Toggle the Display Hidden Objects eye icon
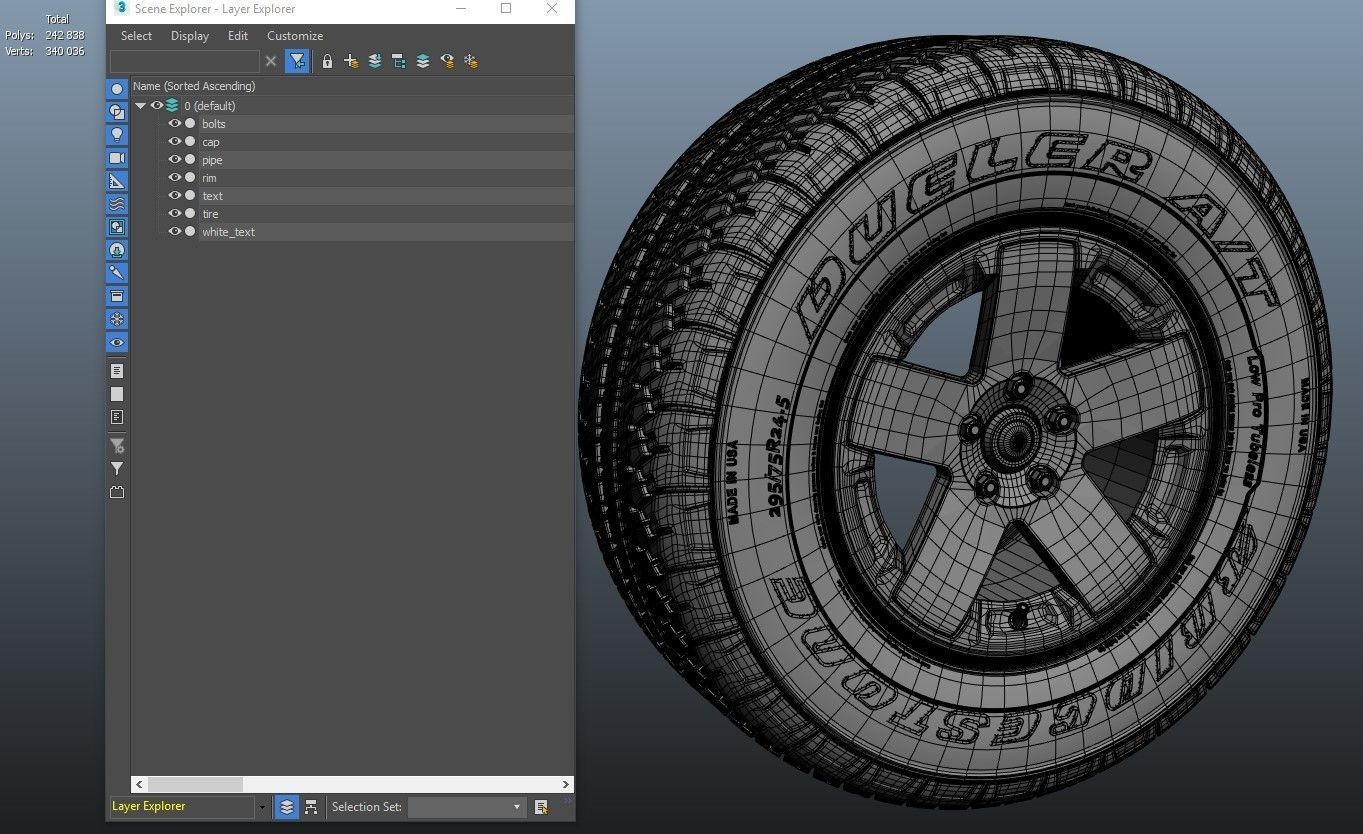The width and height of the screenshot is (1363, 834). [117, 342]
